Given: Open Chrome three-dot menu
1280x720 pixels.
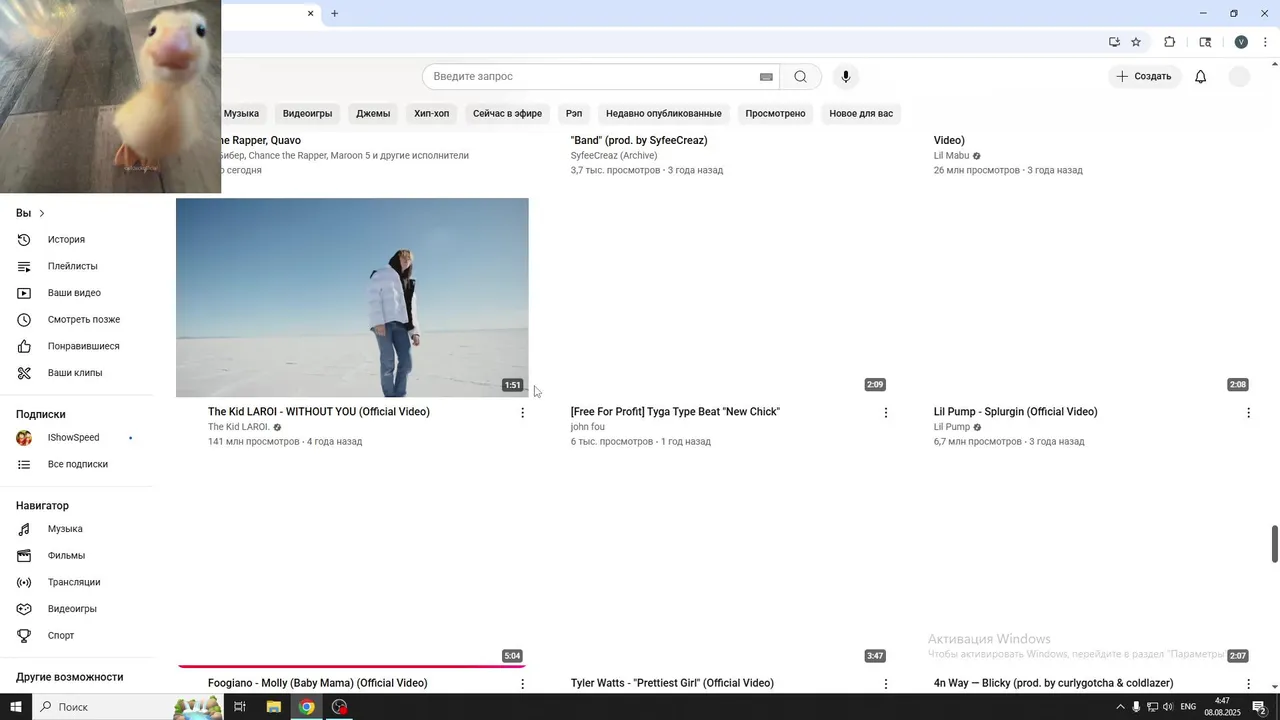Looking at the screenshot, I should (1265, 42).
